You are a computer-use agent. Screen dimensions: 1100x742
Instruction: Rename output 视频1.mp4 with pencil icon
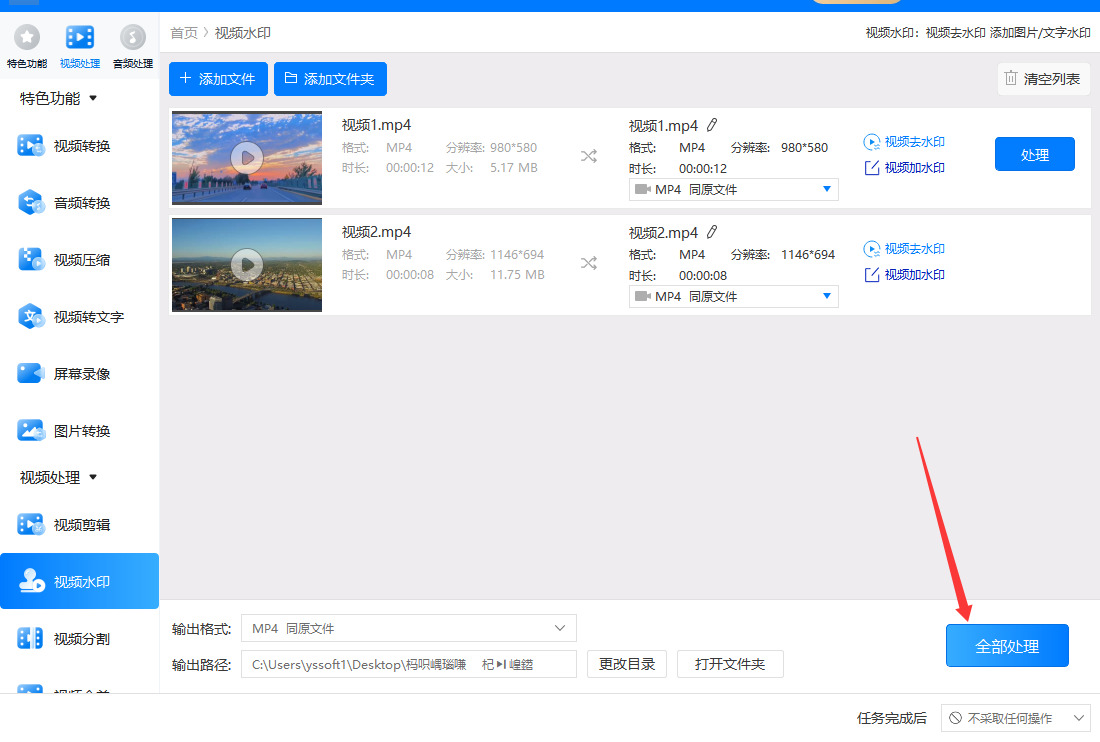[x=712, y=125]
